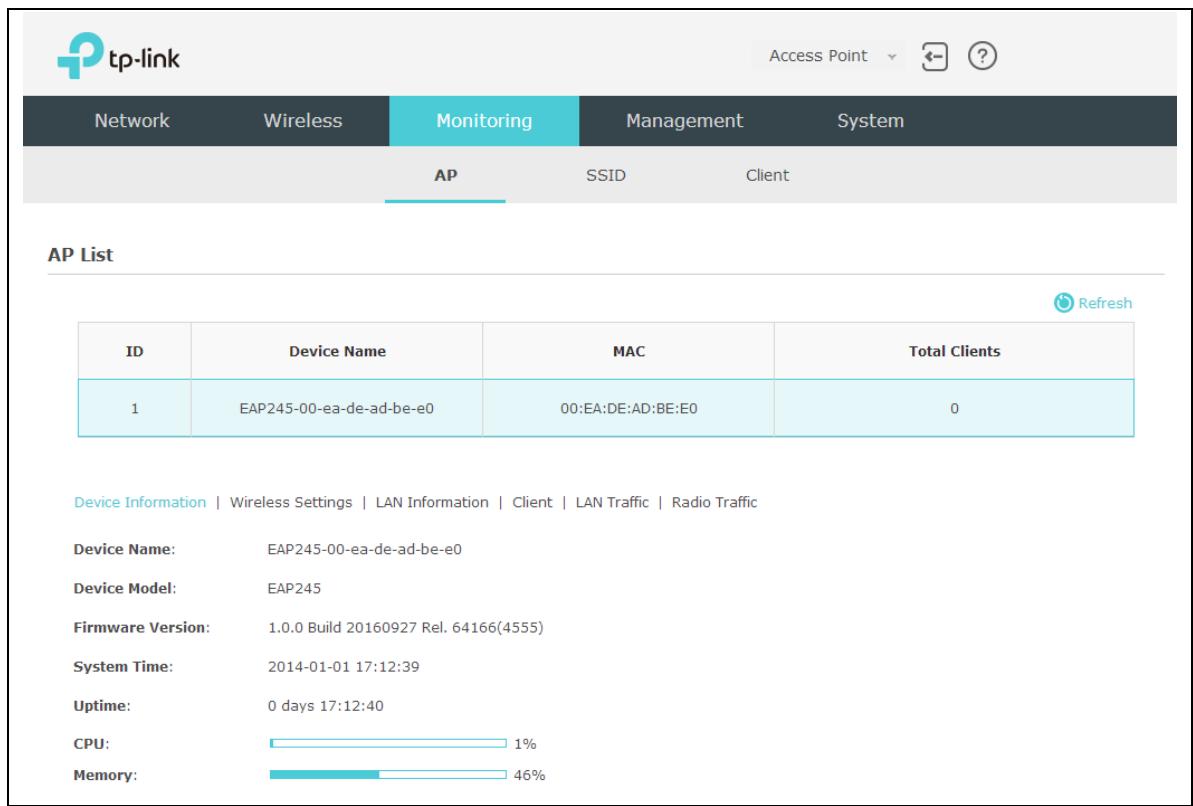
Task: Open the Wireless Settings link
Action: pyautogui.click(x=291, y=502)
